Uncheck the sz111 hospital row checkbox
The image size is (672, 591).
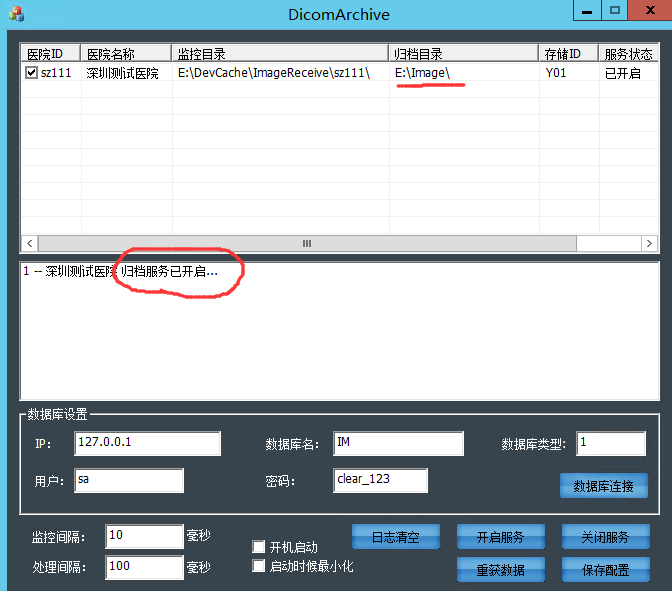32,74
